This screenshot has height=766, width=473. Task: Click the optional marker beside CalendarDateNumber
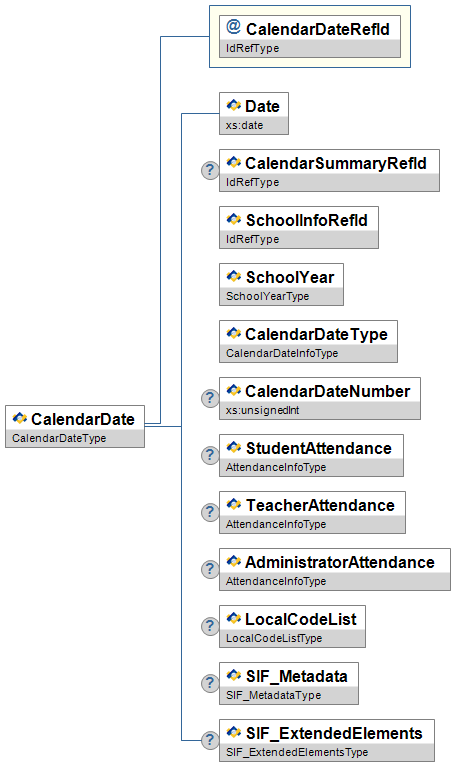click(x=210, y=398)
